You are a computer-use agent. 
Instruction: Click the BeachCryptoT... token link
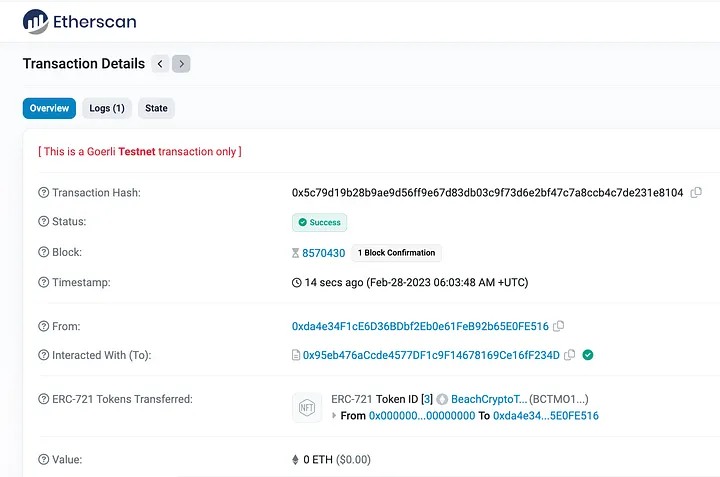tap(488, 399)
